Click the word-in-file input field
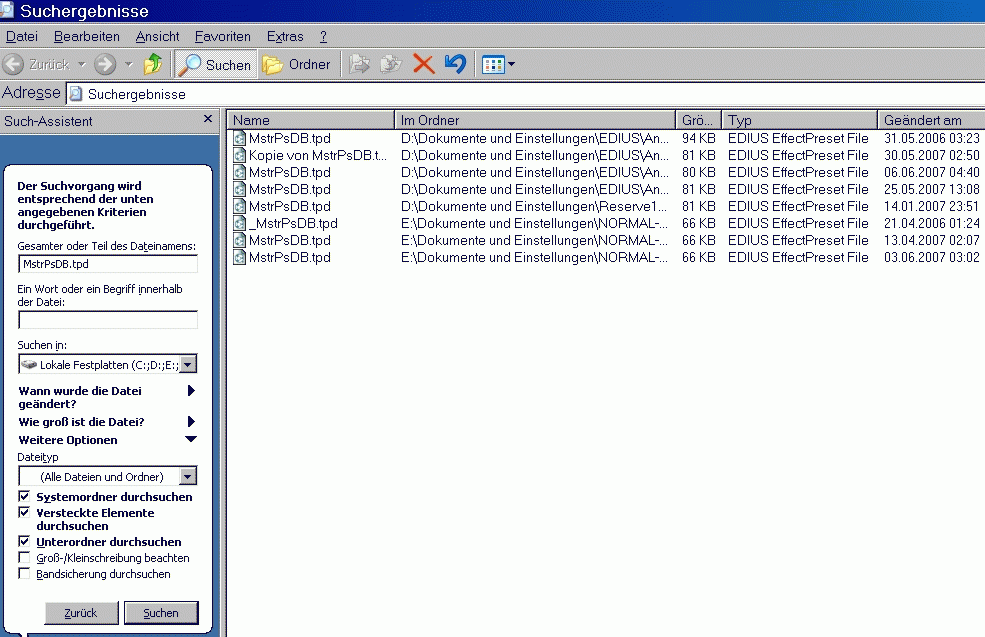 pyautogui.click(x=108, y=320)
